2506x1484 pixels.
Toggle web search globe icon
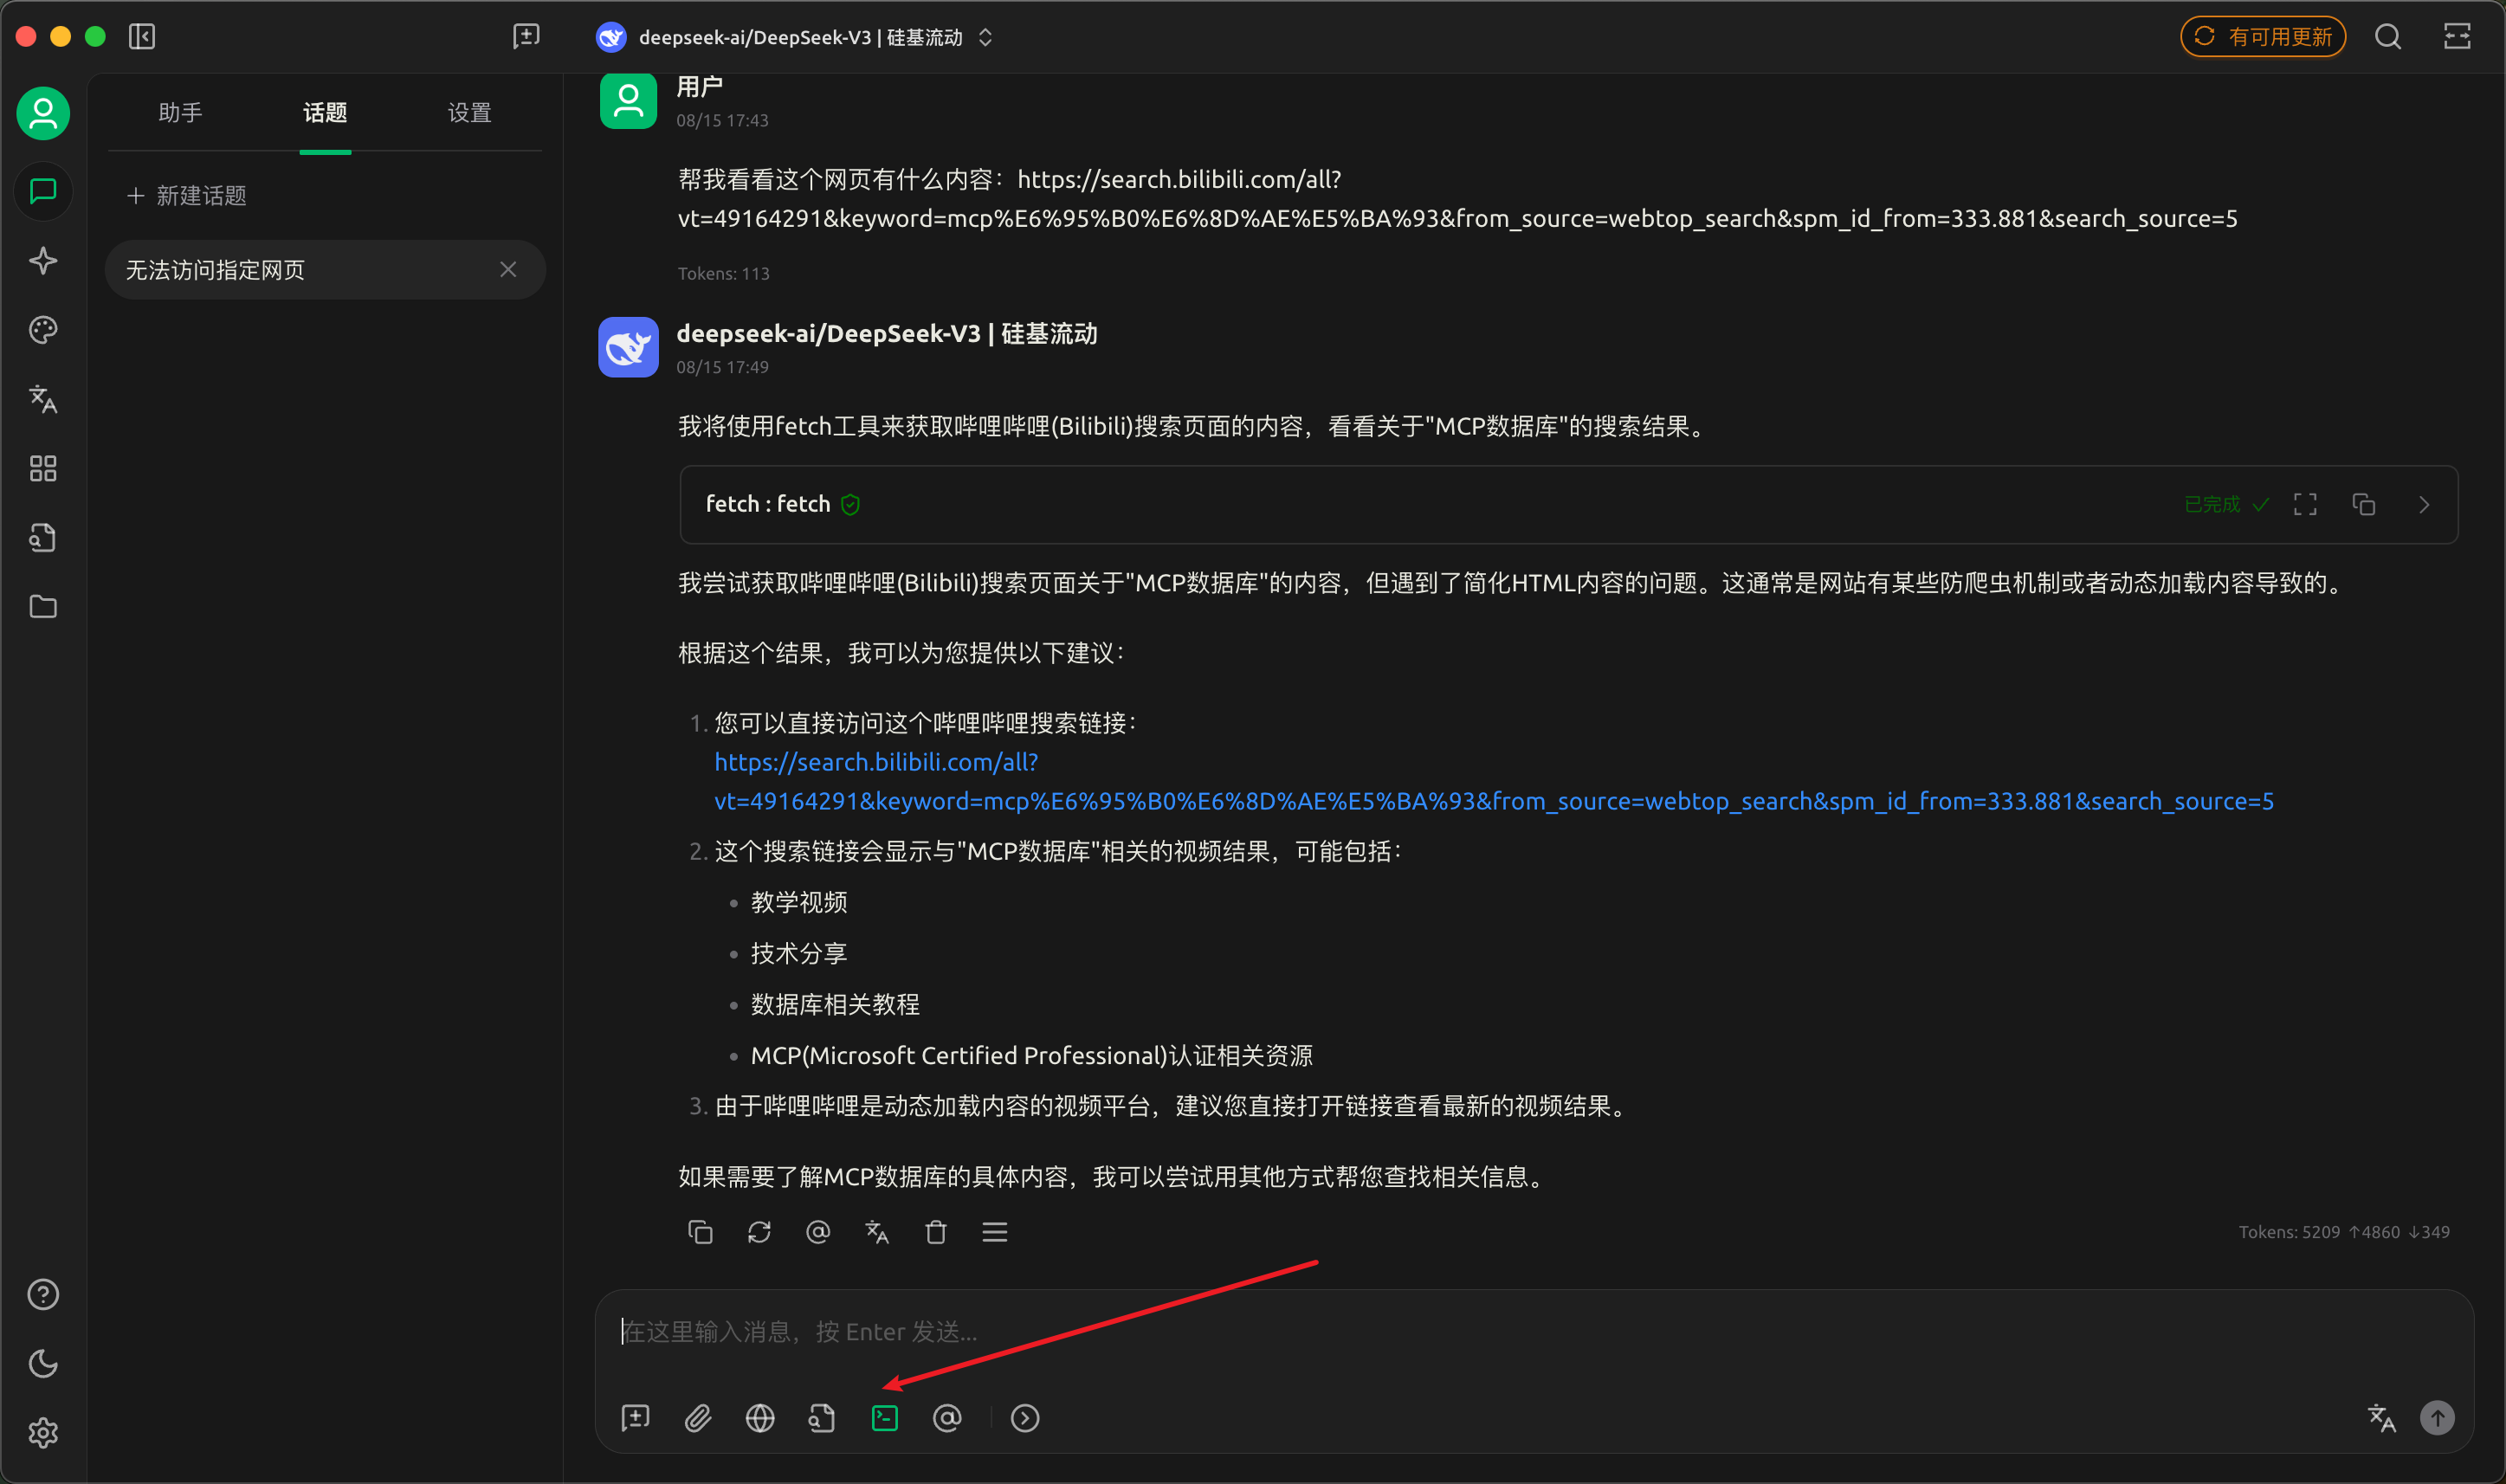coord(760,1417)
